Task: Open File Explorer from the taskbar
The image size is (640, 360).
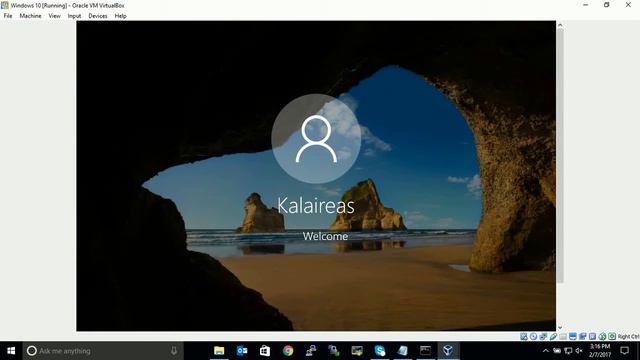Action: click(x=219, y=351)
